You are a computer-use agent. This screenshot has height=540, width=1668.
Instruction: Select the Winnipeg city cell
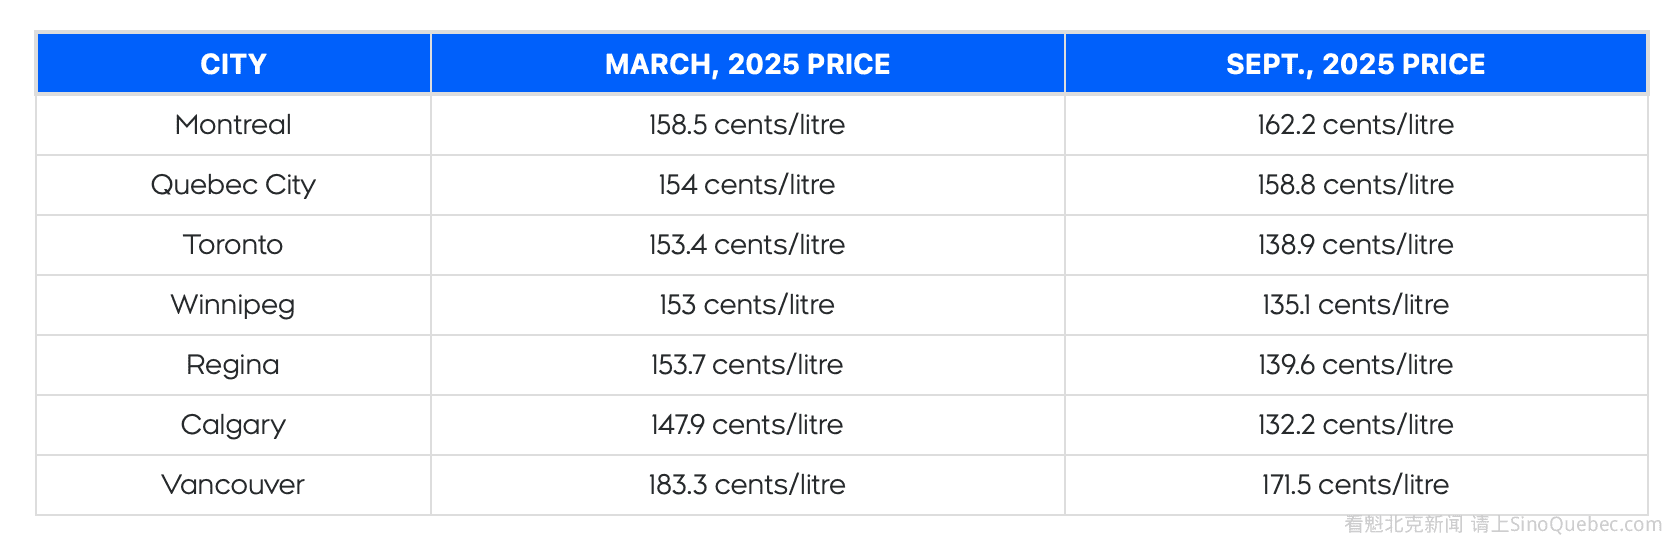pyautogui.click(x=233, y=305)
